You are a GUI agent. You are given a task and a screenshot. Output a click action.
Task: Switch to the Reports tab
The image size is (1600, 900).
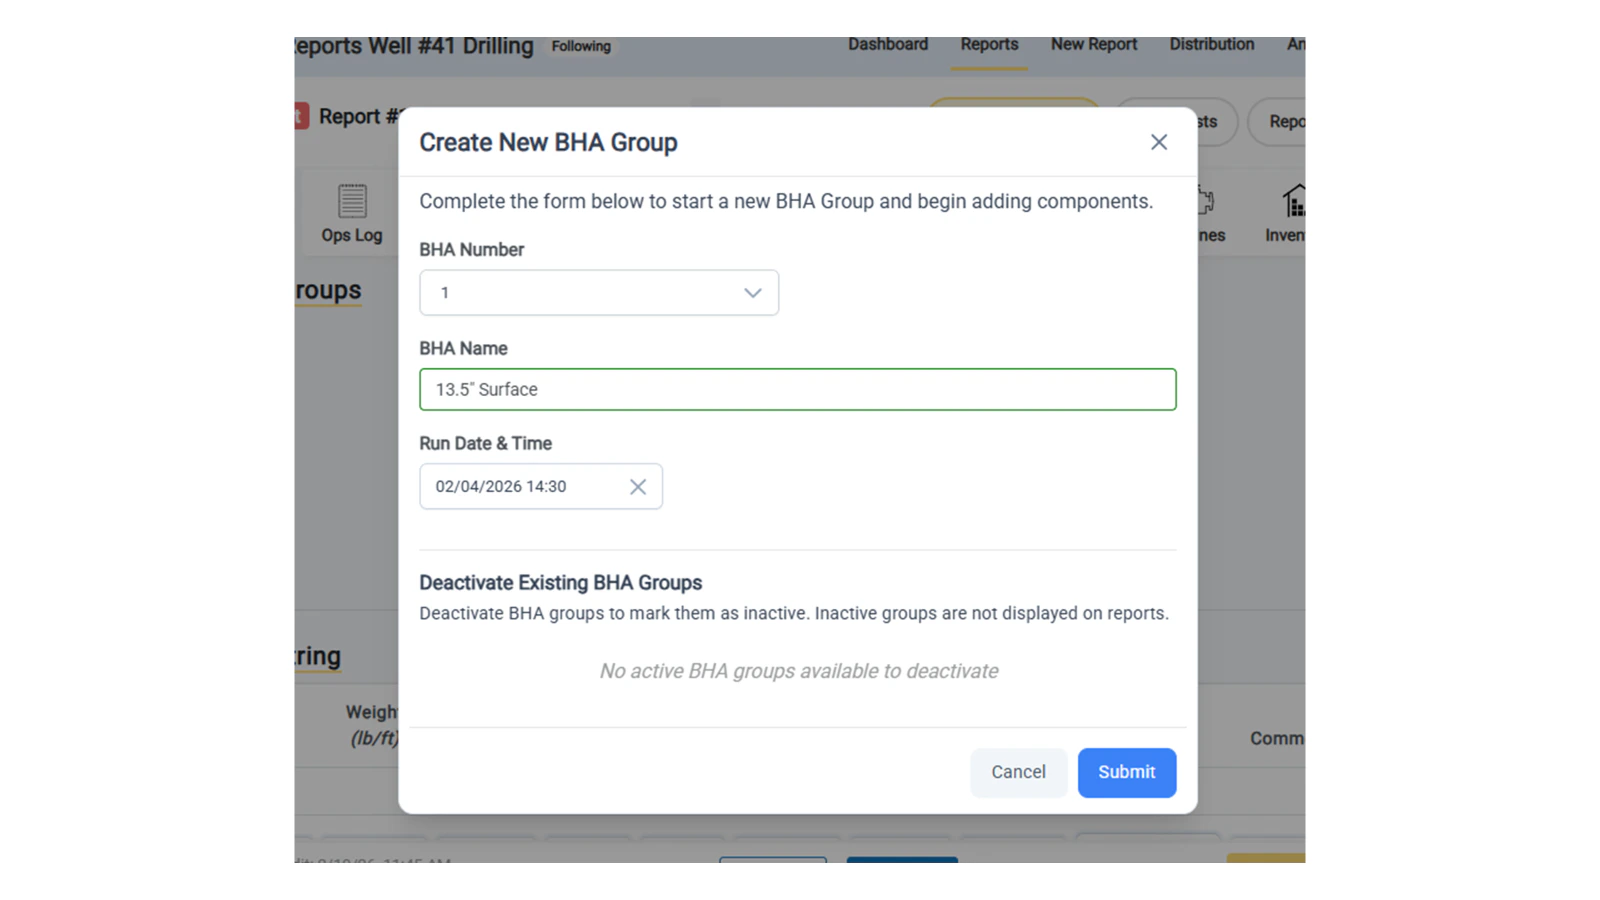989,44
